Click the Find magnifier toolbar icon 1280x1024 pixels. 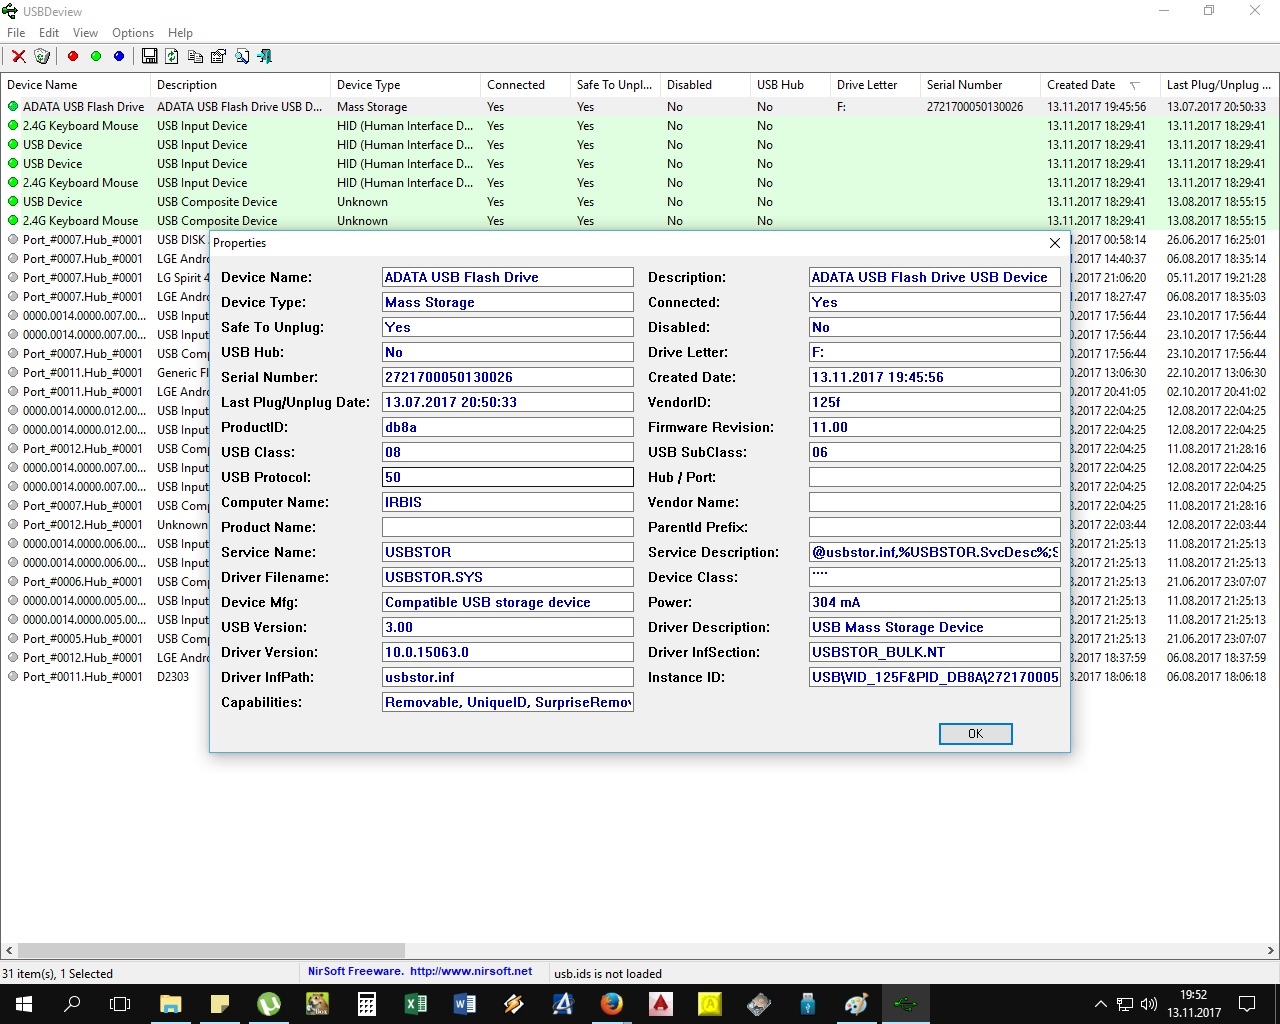click(x=242, y=56)
